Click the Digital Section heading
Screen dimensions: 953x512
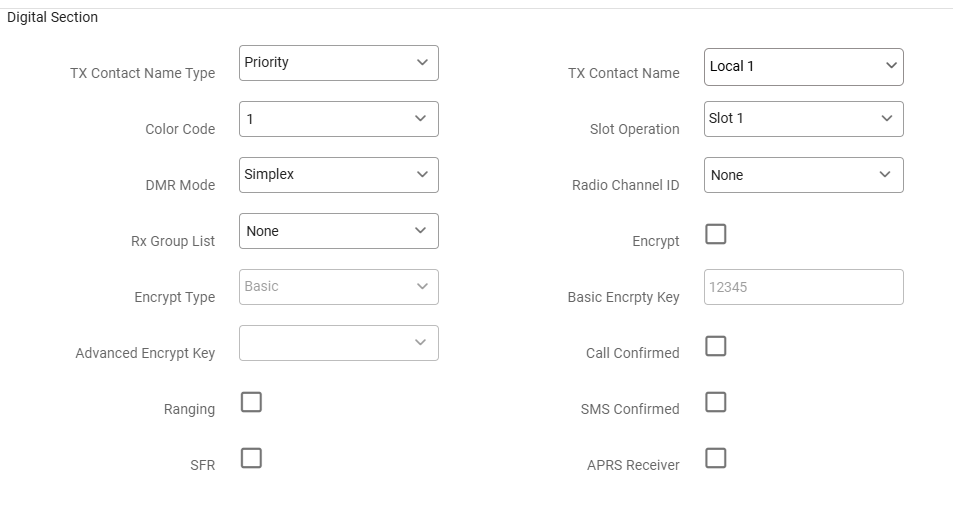[x=52, y=17]
